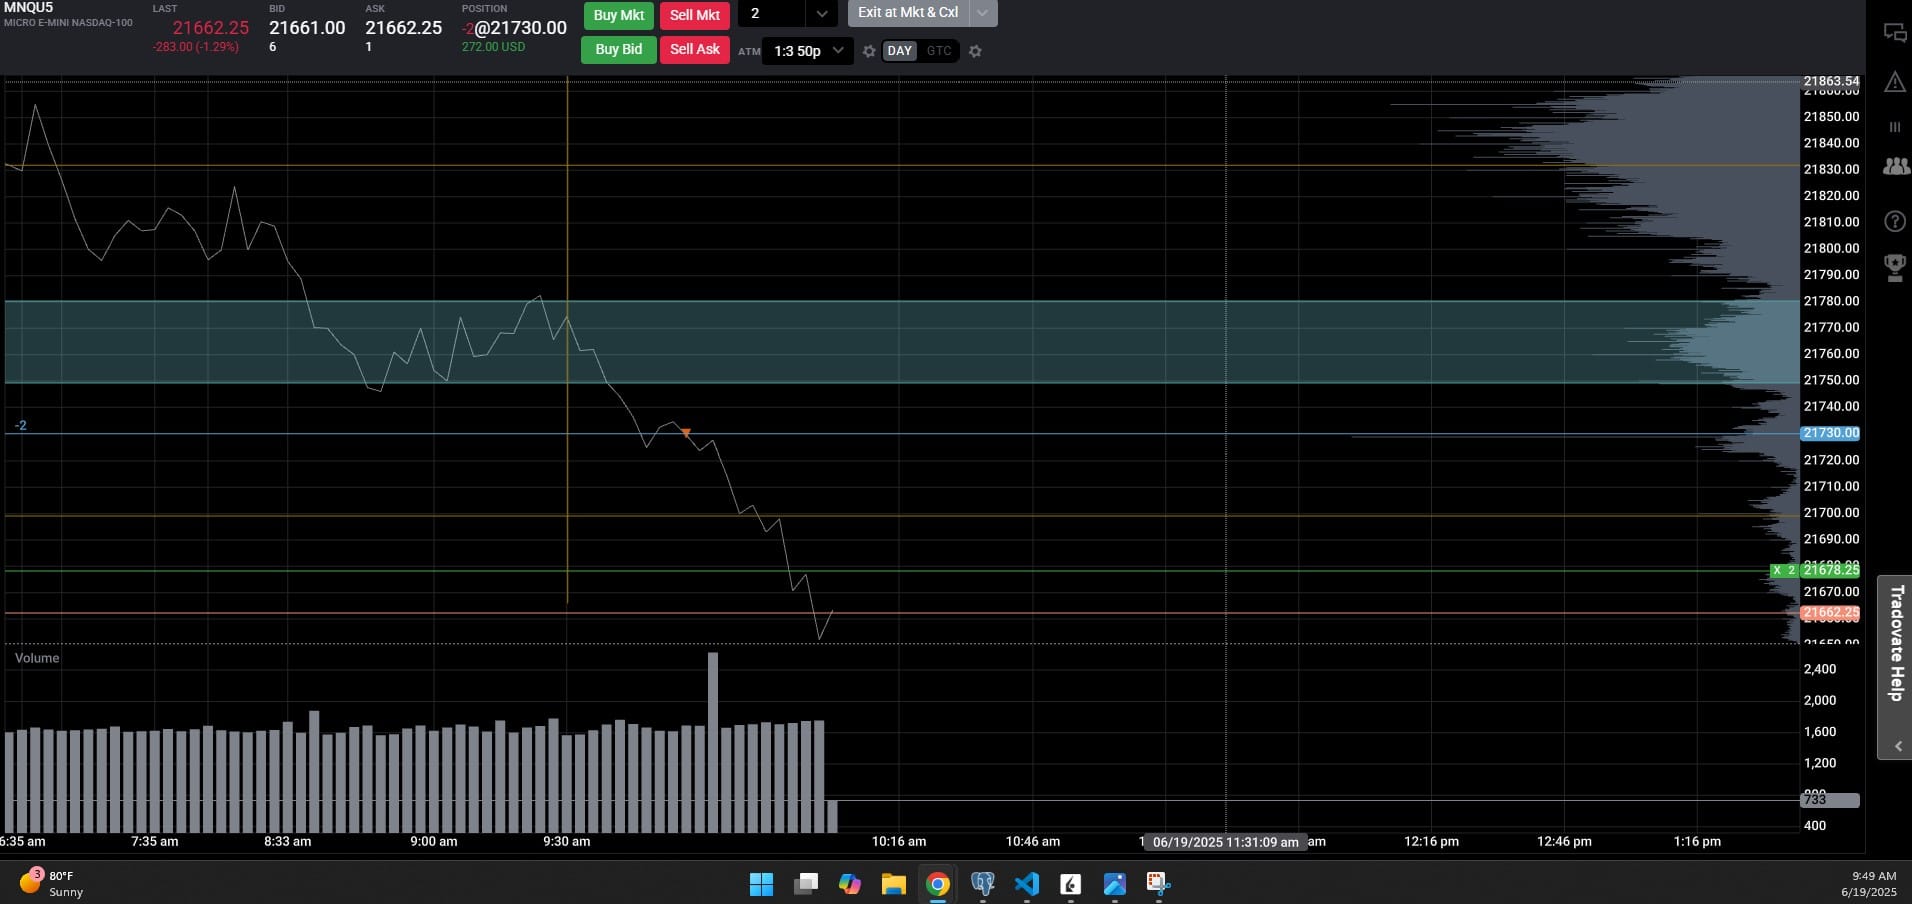1912x904 pixels.
Task: Click the -2 position marker on chart
Action: (20, 426)
